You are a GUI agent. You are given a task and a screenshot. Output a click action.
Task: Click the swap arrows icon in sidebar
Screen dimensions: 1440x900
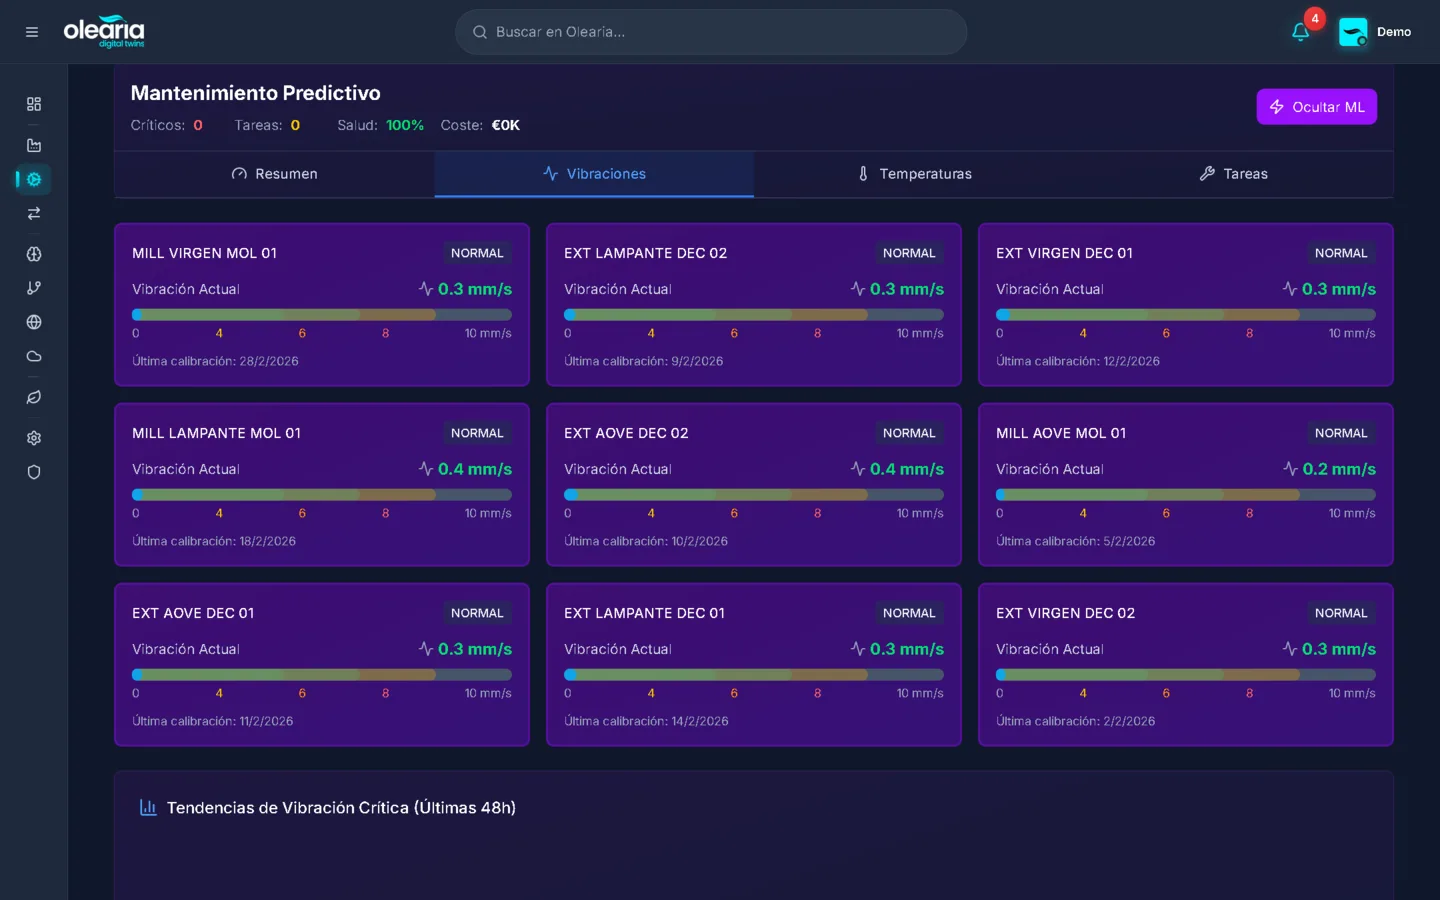(34, 213)
